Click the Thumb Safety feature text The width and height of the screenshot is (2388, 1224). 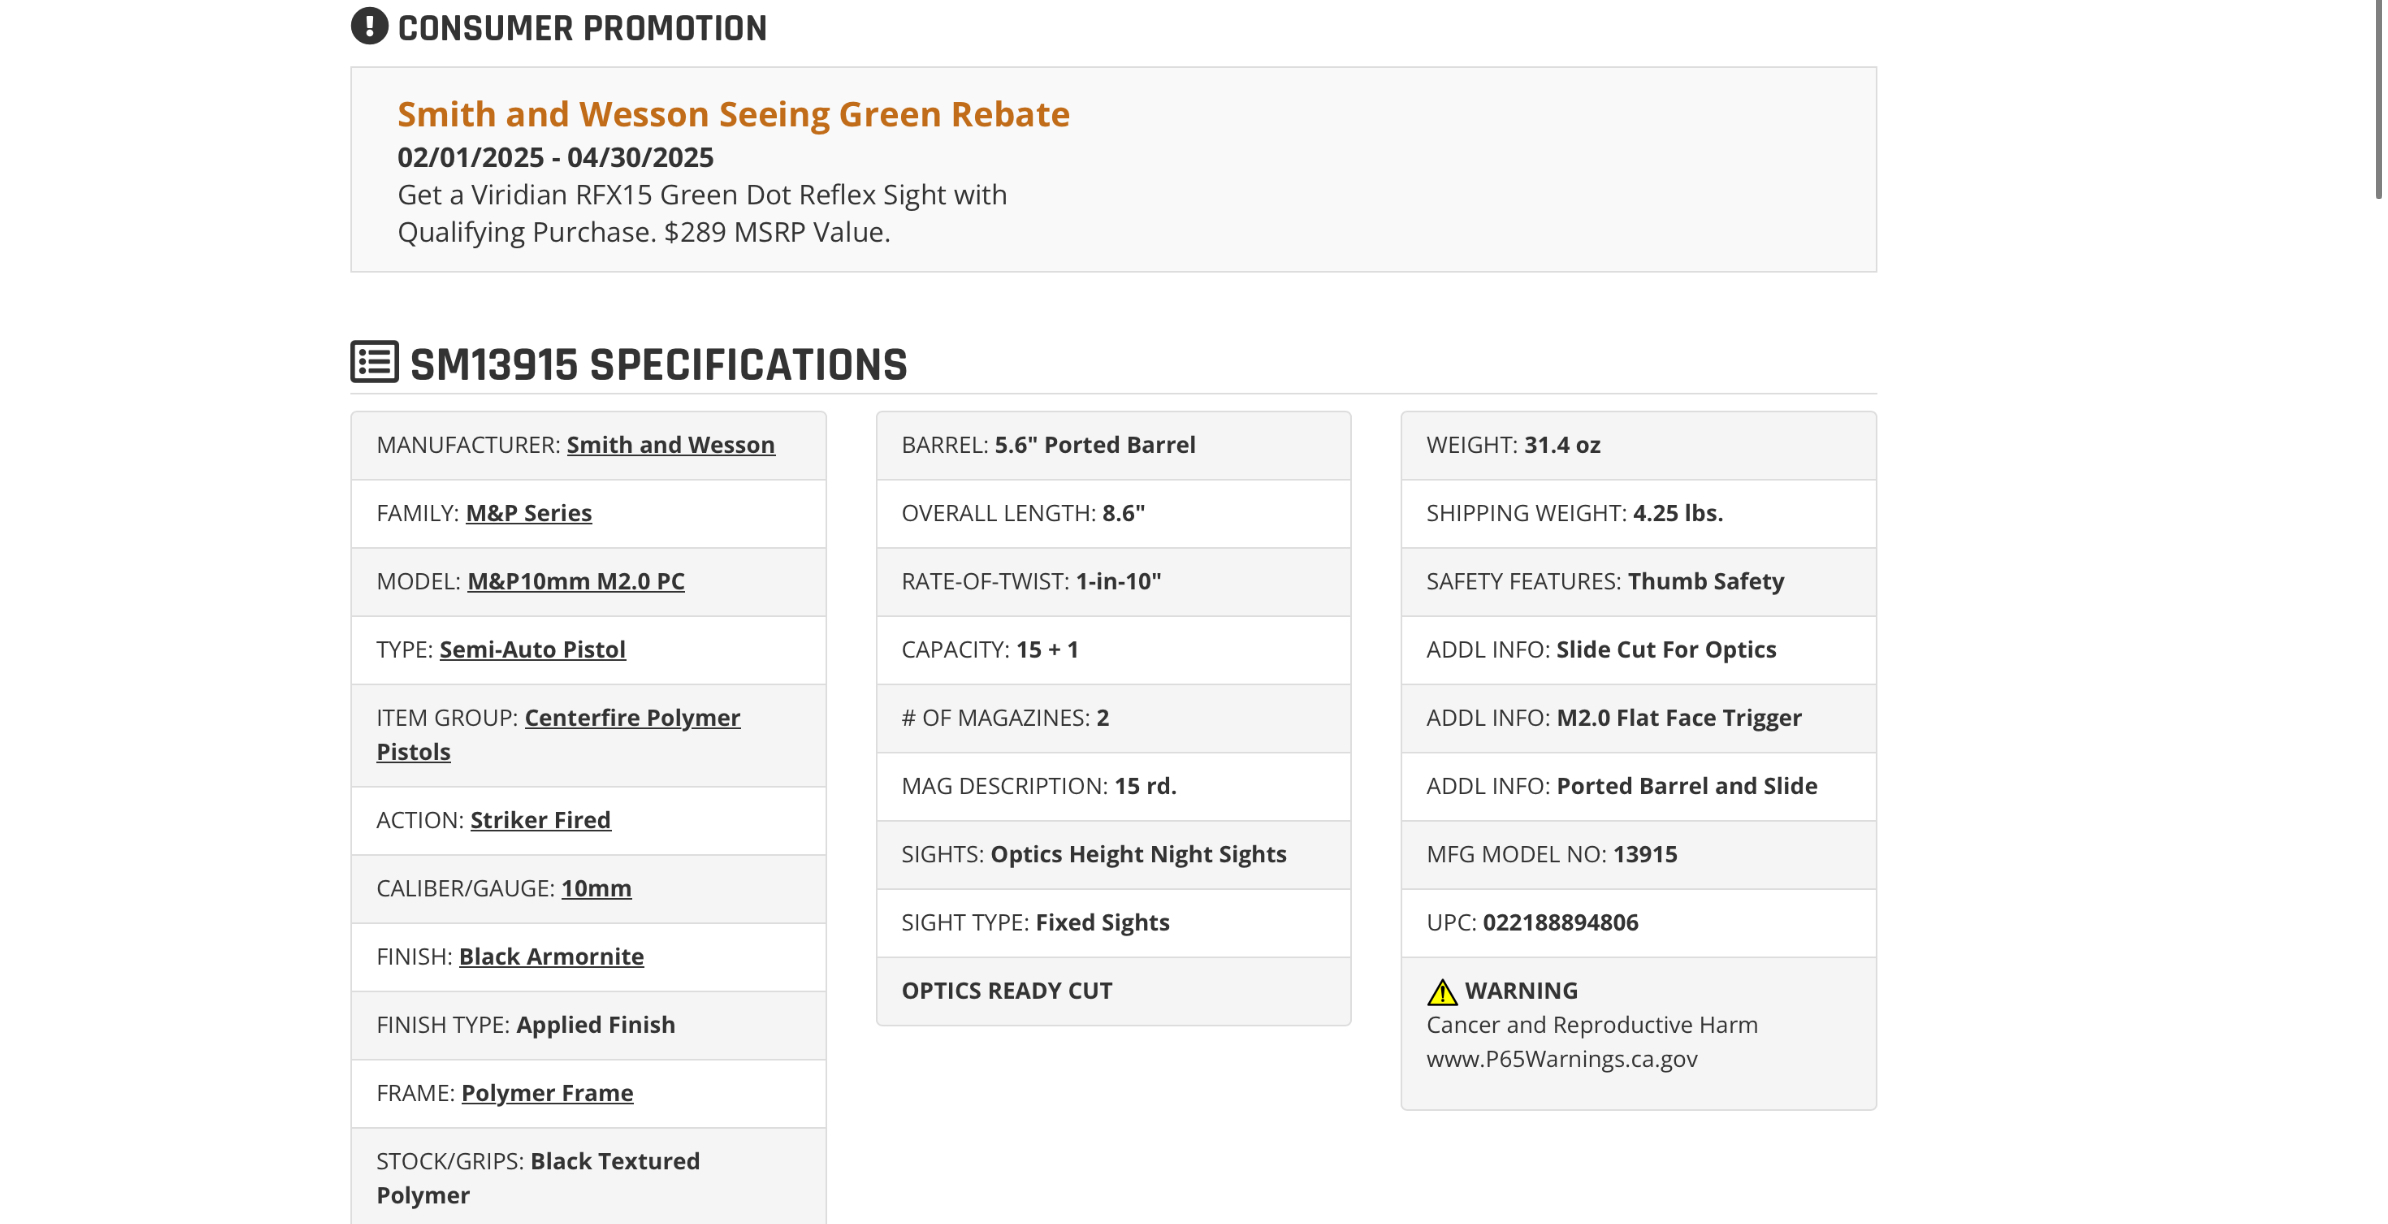(1705, 581)
